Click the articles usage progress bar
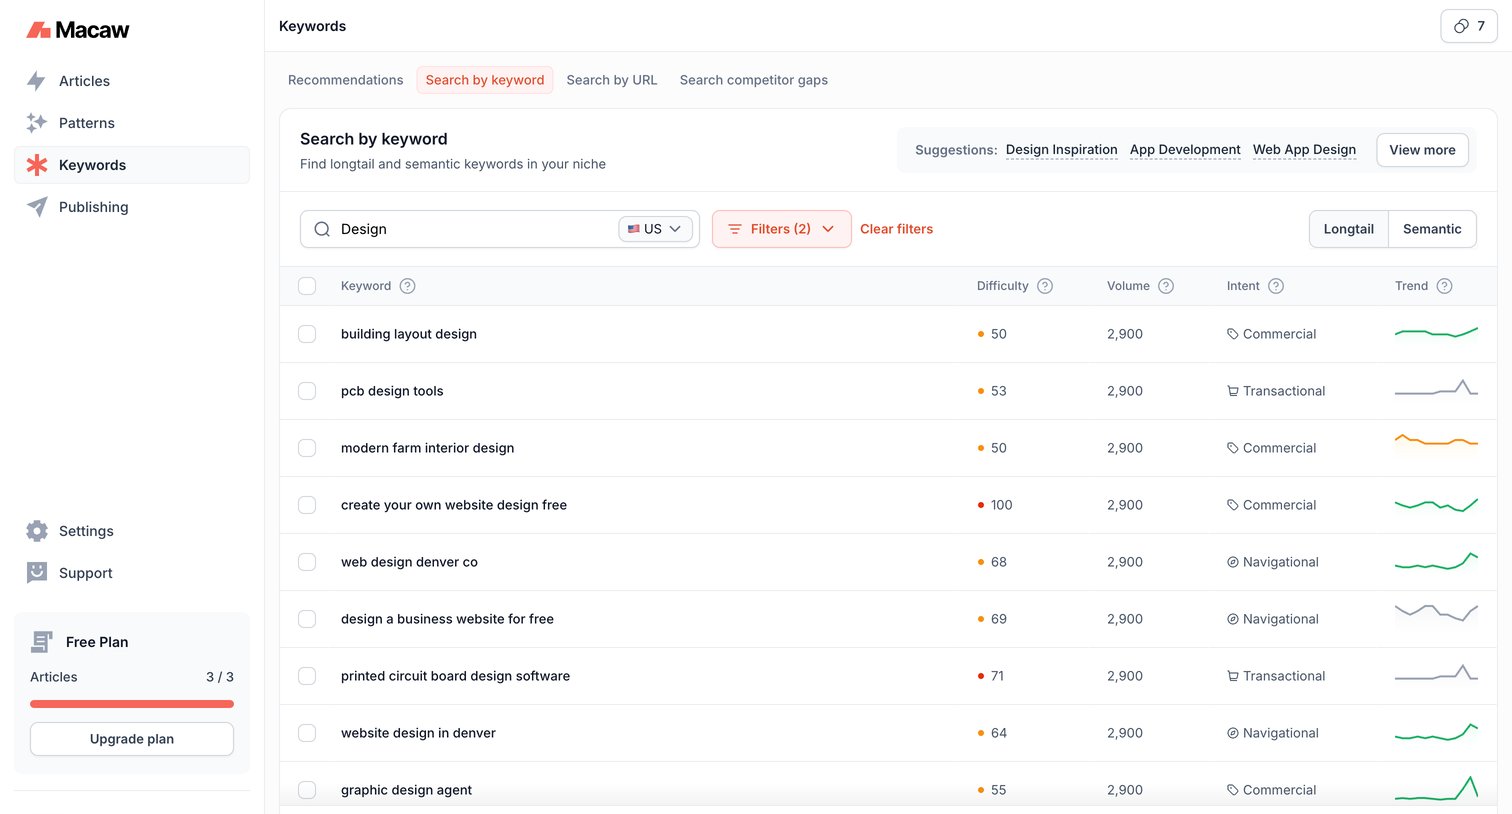This screenshot has width=1512, height=814. coord(132,704)
